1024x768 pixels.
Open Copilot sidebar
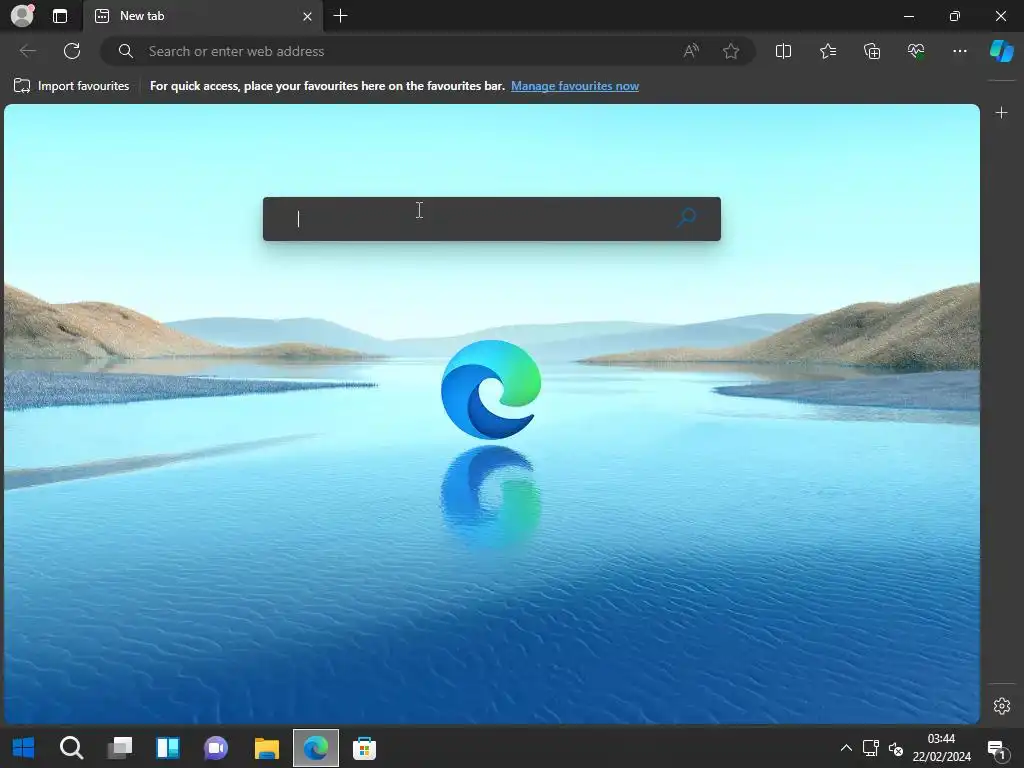[x=1001, y=51]
